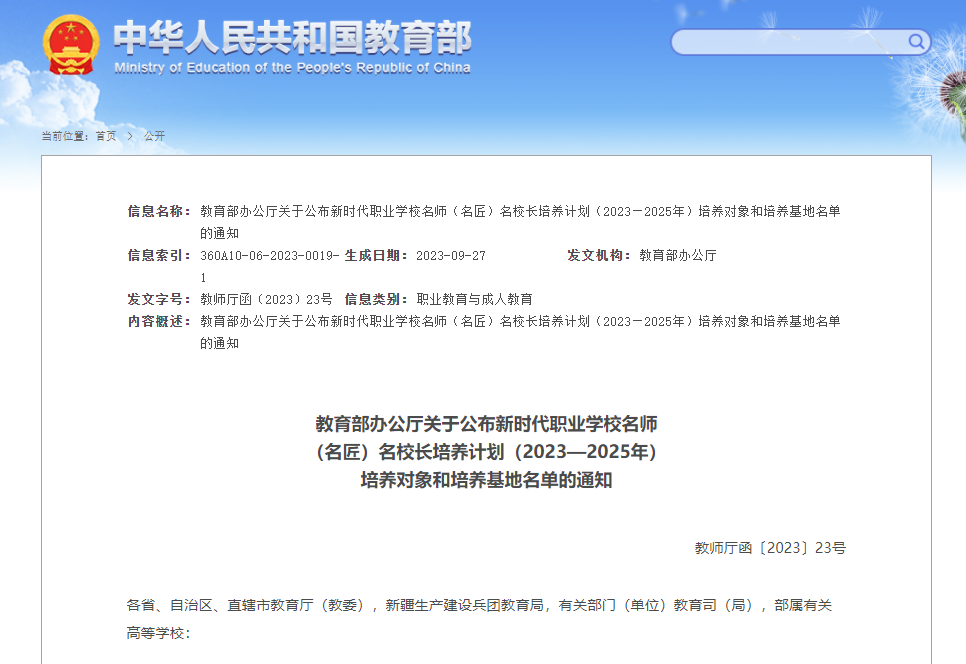
Task: Click the national emblem logo
Action: tap(71, 44)
